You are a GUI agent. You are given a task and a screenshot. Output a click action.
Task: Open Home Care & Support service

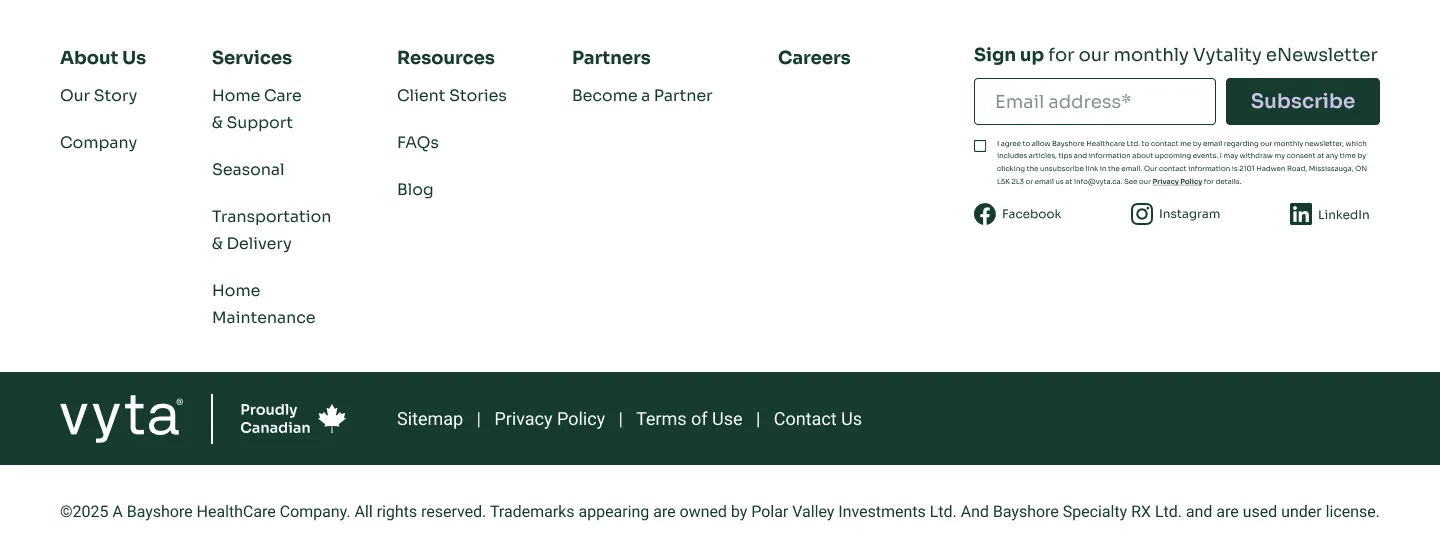256,109
